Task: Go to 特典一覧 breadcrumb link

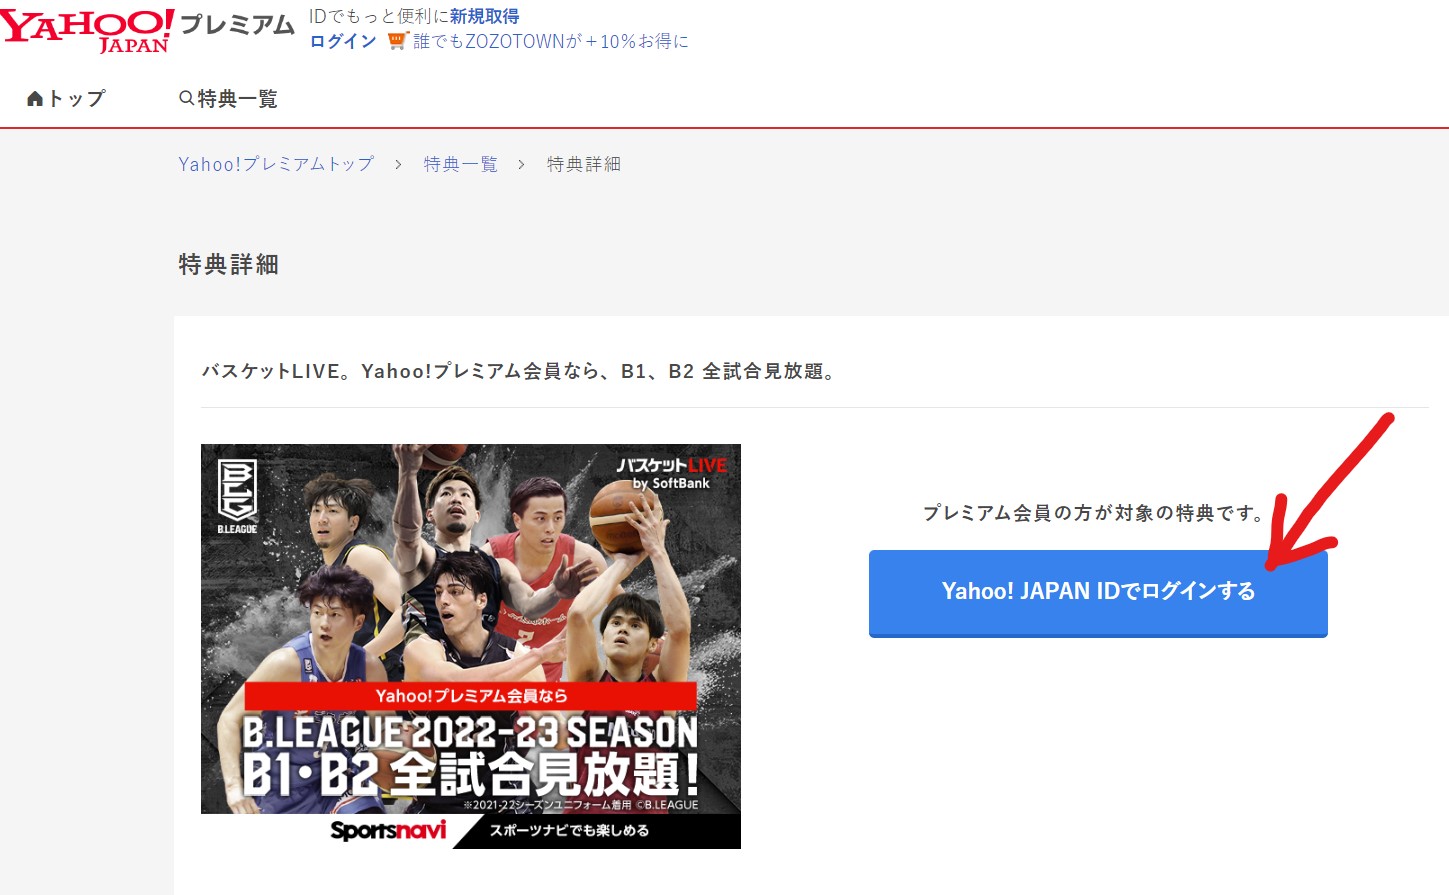Action: [x=460, y=164]
